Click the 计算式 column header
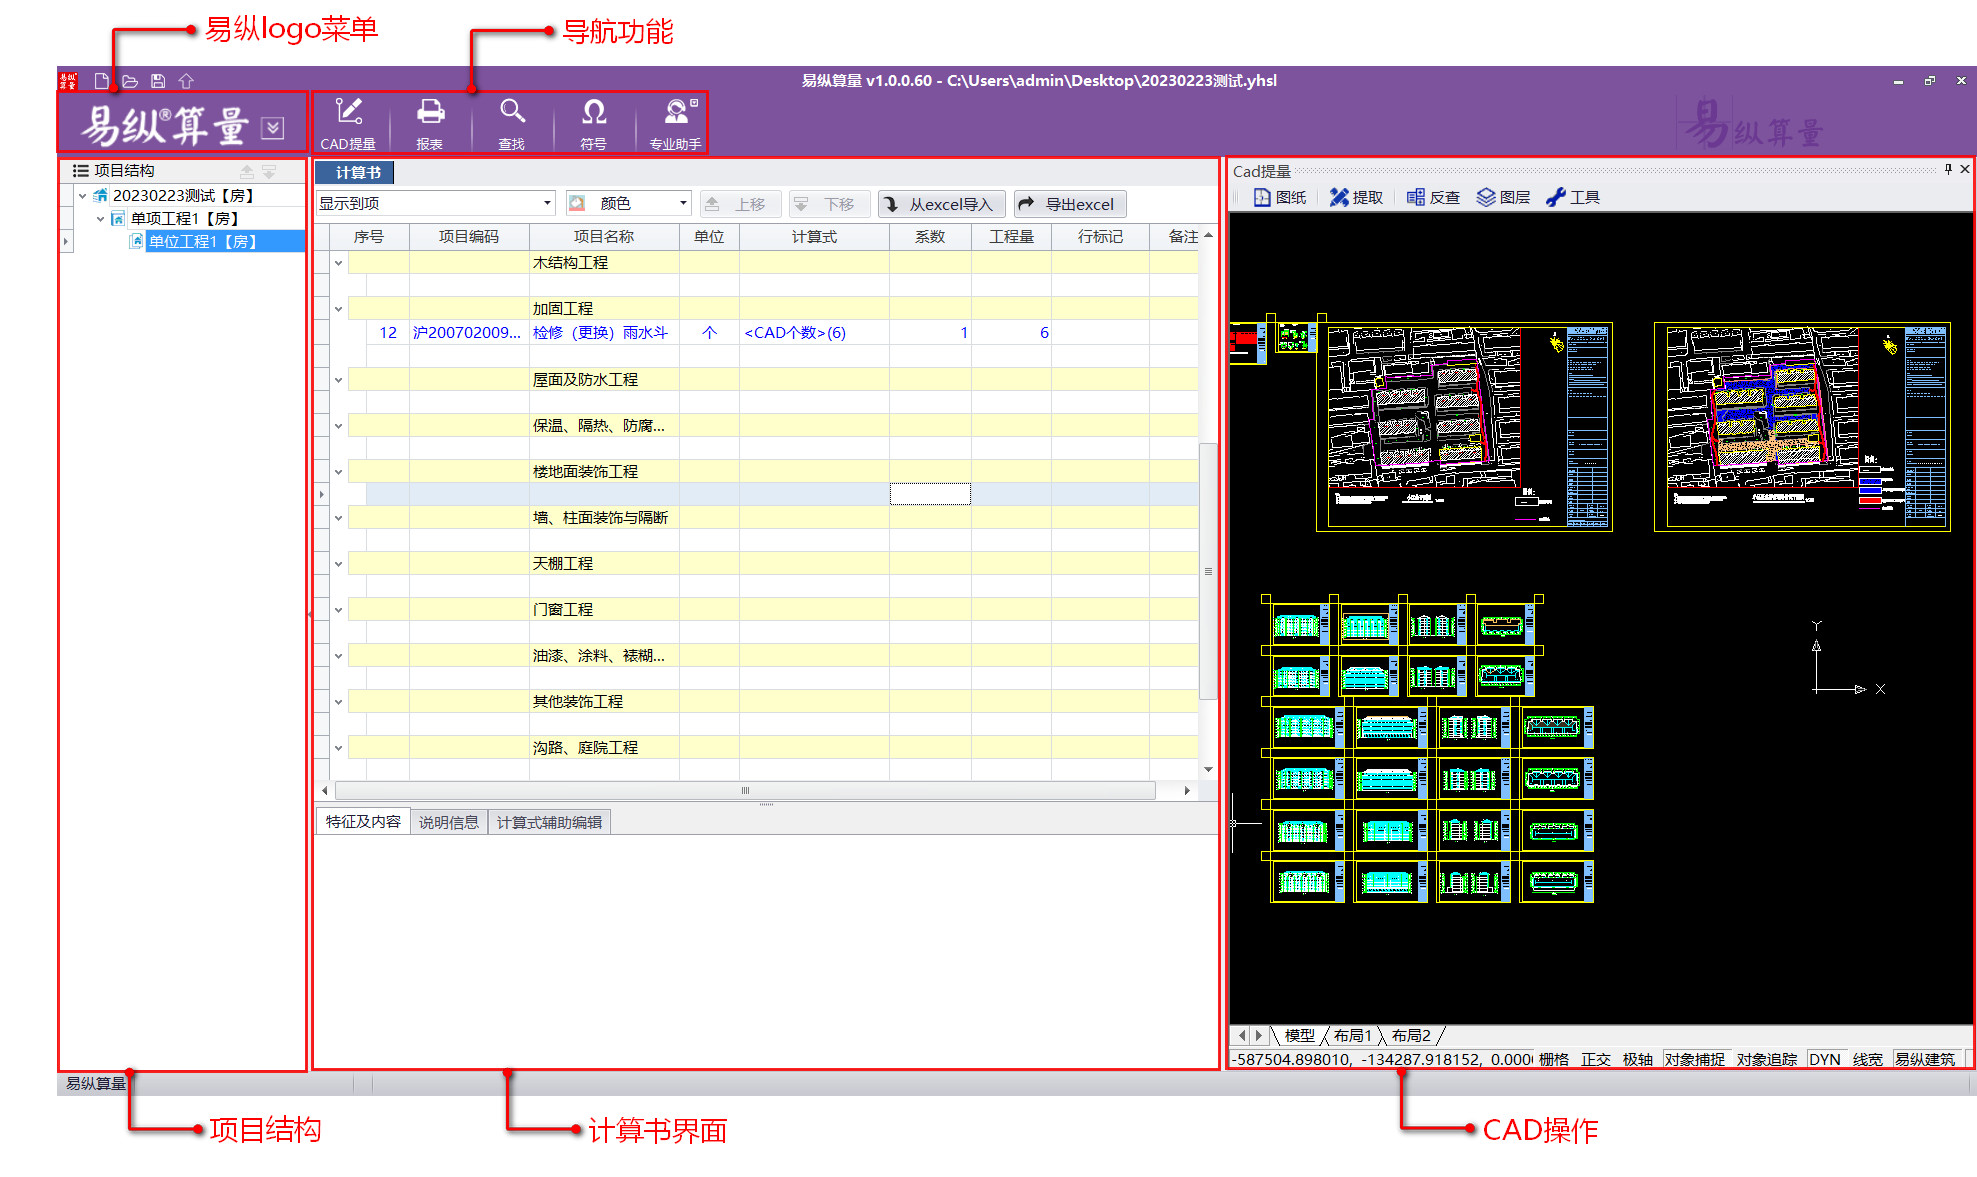The image size is (1977, 1177). pyautogui.click(x=814, y=237)
